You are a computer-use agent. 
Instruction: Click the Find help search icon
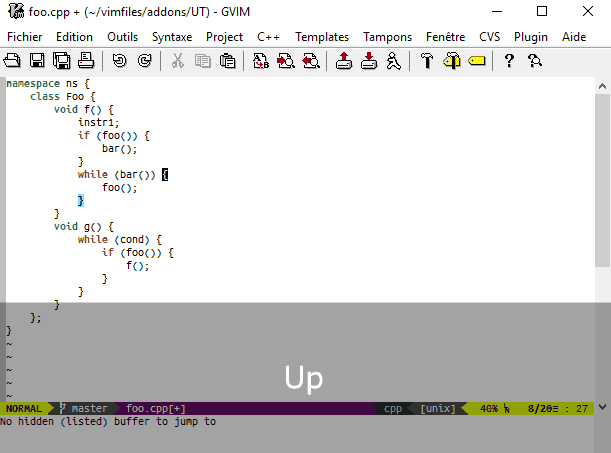point(535,61)
